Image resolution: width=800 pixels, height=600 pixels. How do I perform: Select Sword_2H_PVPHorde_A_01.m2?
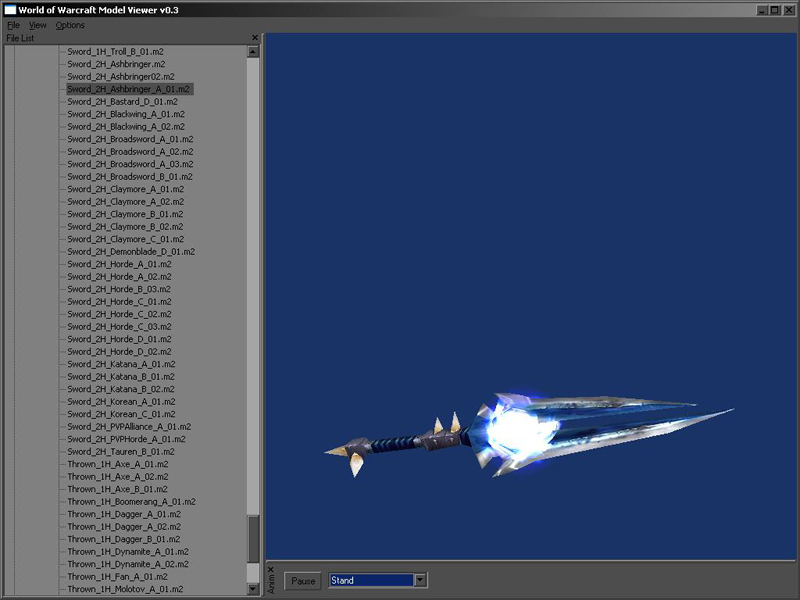tap(127, 439)
